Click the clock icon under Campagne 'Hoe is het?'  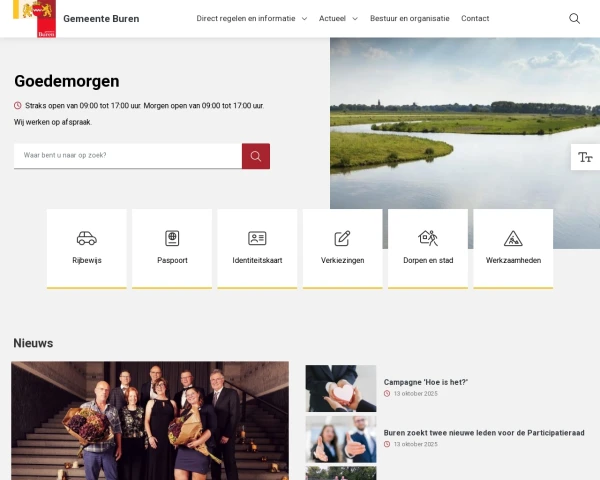point(387,393)
